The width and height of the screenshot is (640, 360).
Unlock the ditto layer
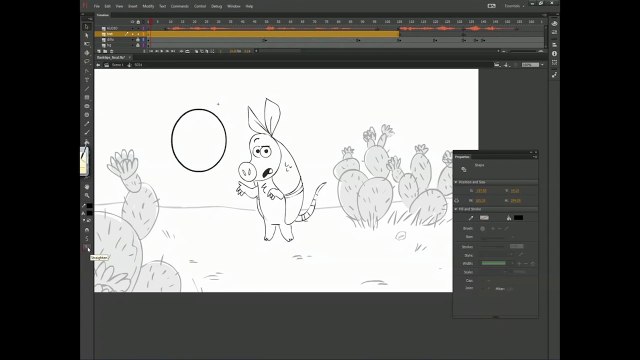pos(138,40)
